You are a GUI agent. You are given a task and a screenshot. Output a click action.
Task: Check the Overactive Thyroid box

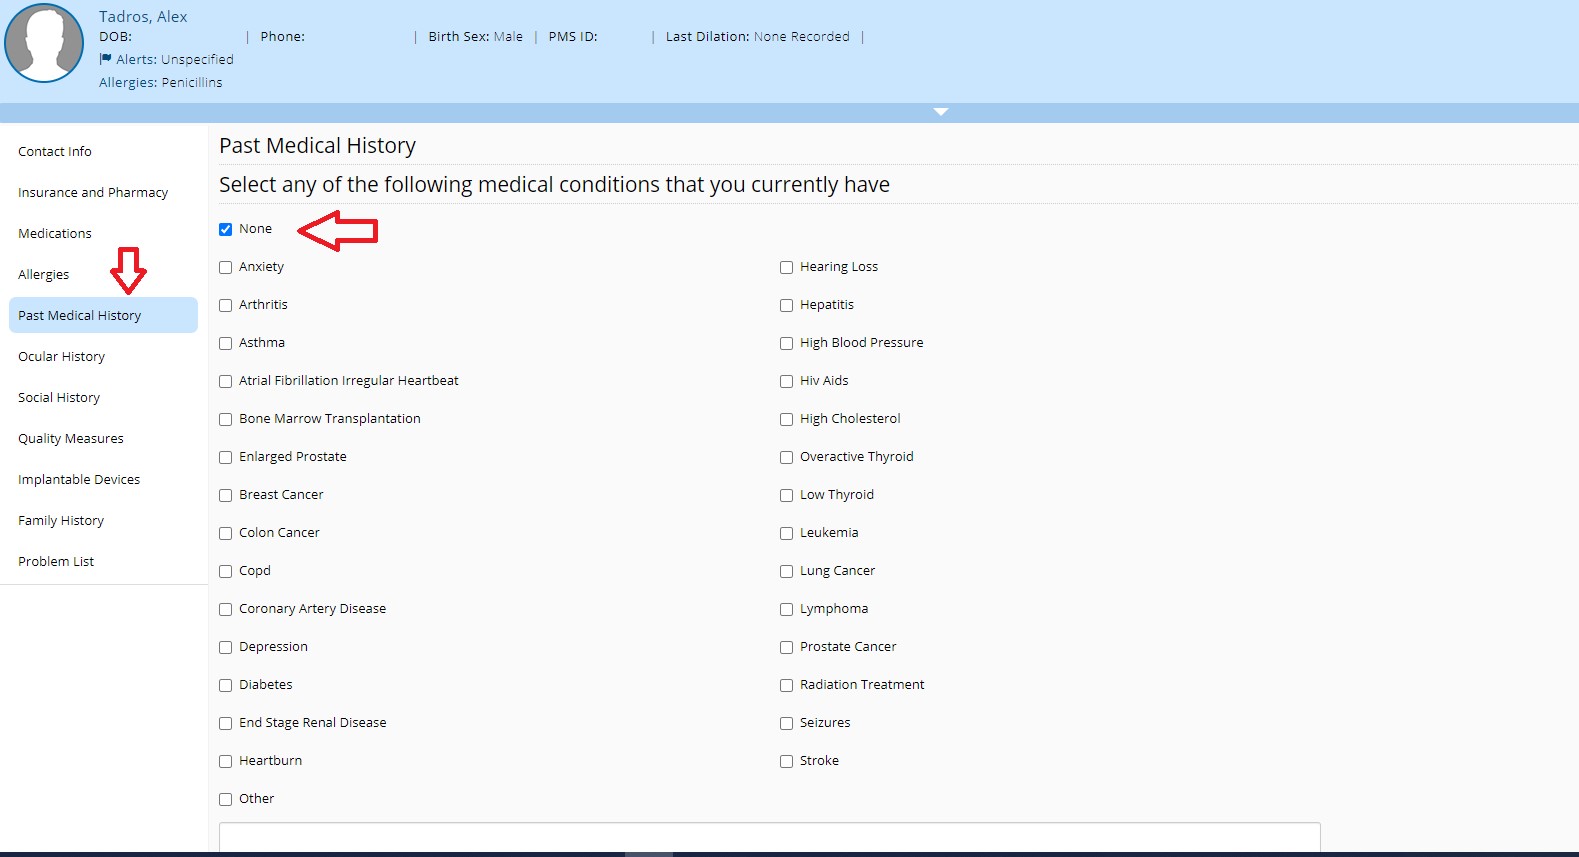[787, 457]
